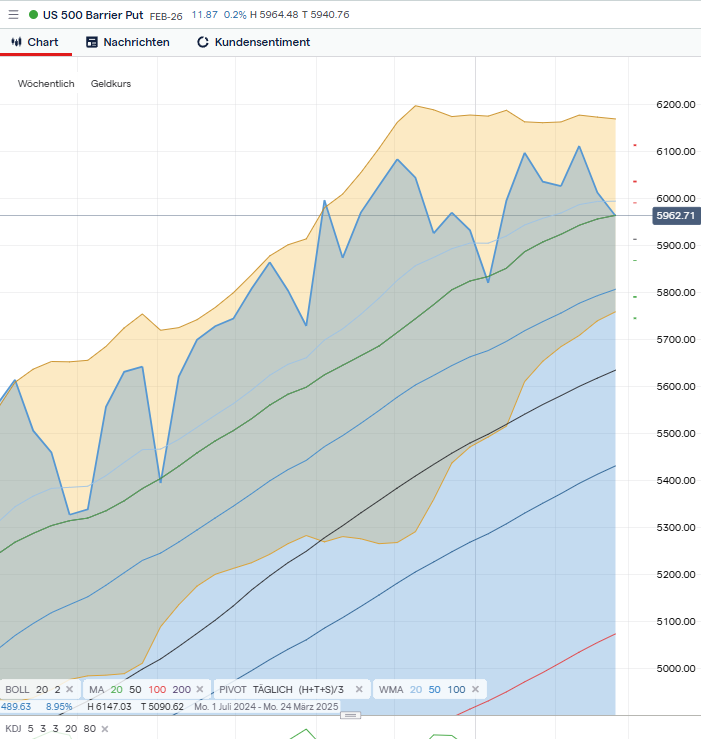Click the Kundensentiment circular arrow icon

tap(203, 42)
